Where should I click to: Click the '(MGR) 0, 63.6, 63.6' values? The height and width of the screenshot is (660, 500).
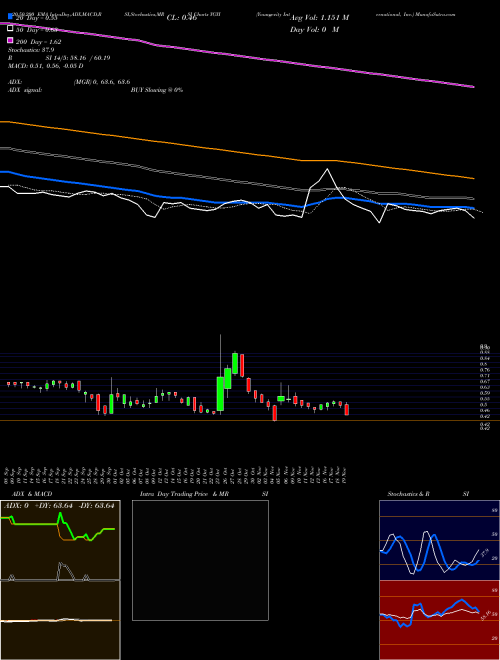click(x=101, y=82)
